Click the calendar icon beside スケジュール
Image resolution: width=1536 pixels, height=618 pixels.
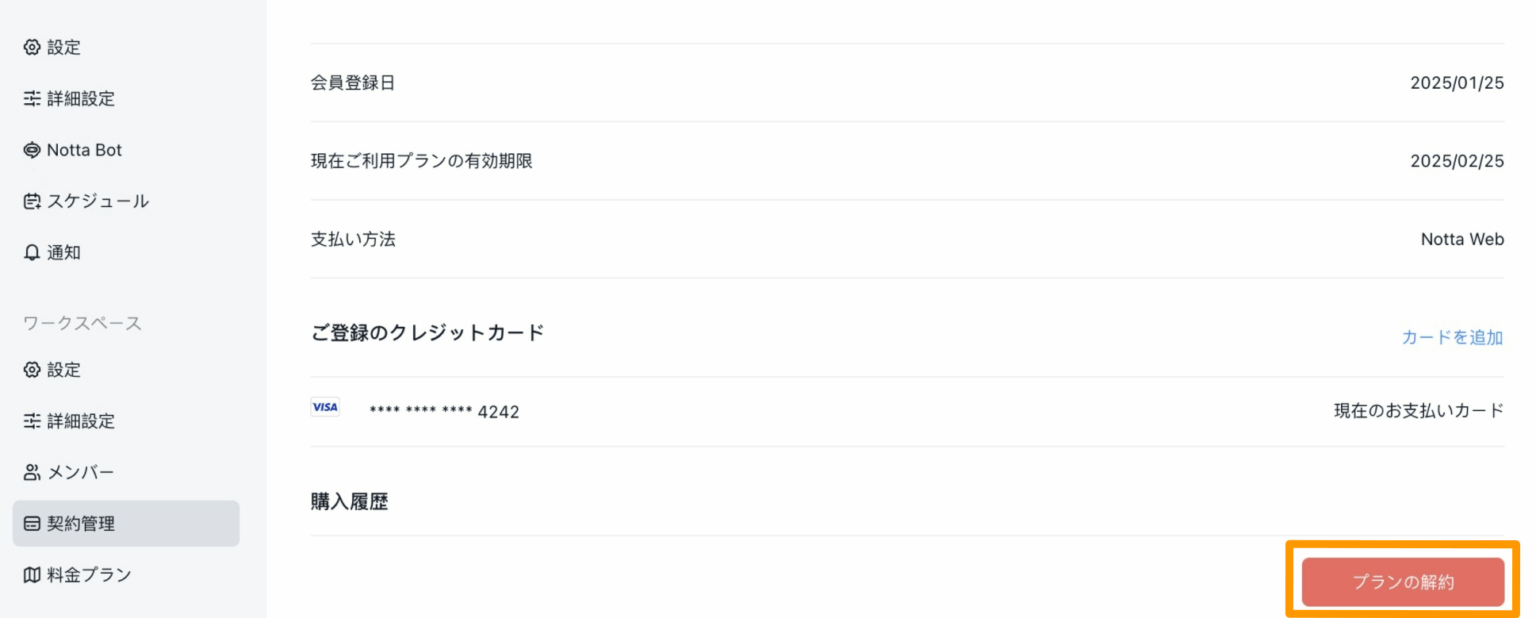coord(32,201)
